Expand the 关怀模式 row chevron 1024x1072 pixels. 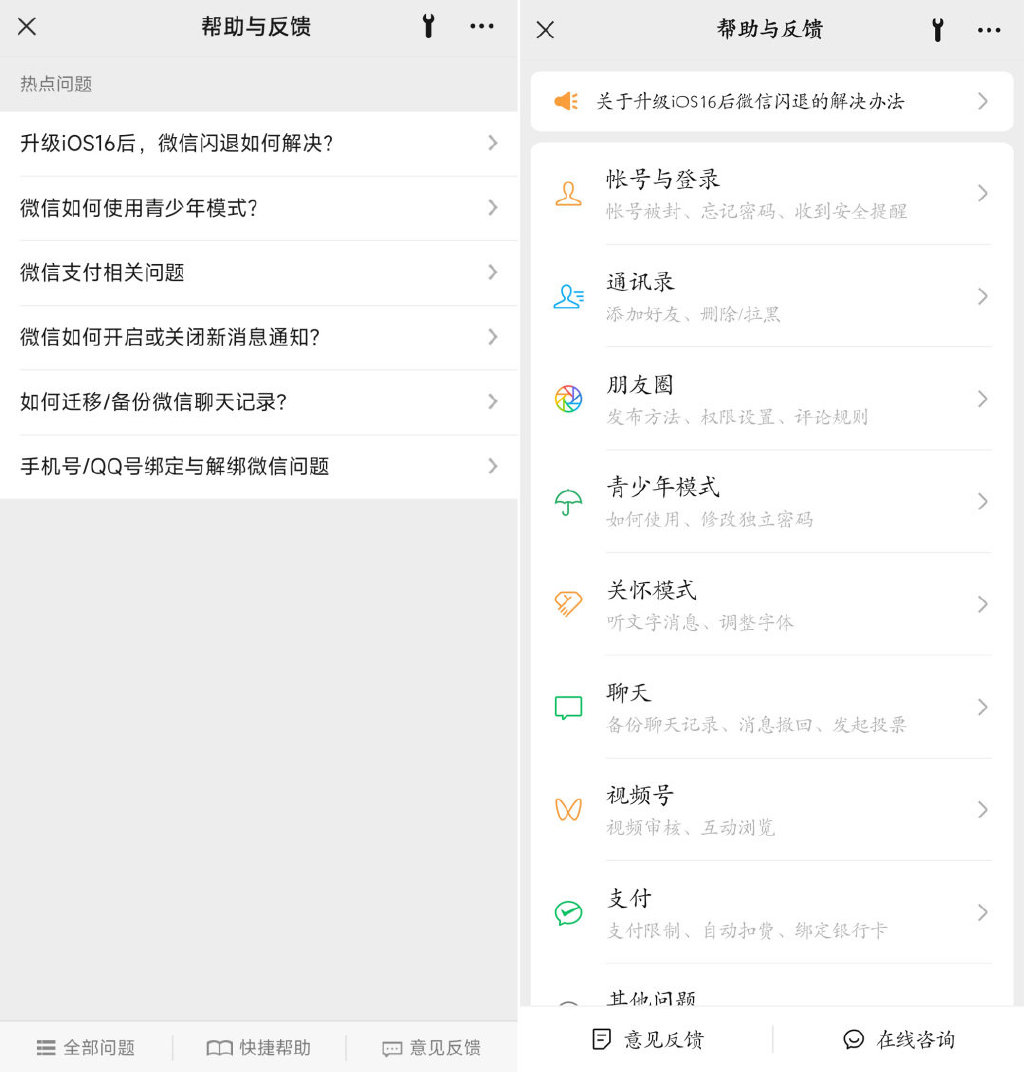982,604
